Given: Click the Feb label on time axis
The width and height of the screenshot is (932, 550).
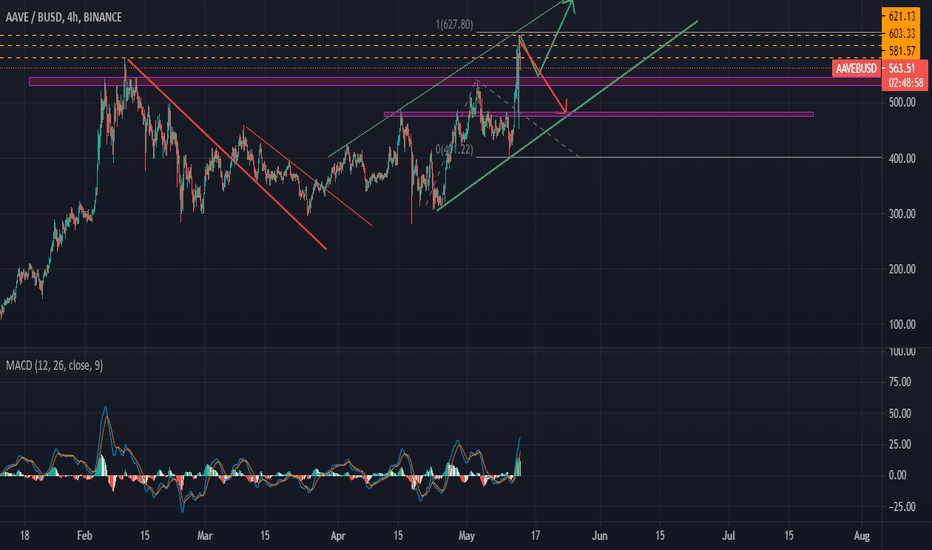Looking at the screenshot, I should point(84,536).
